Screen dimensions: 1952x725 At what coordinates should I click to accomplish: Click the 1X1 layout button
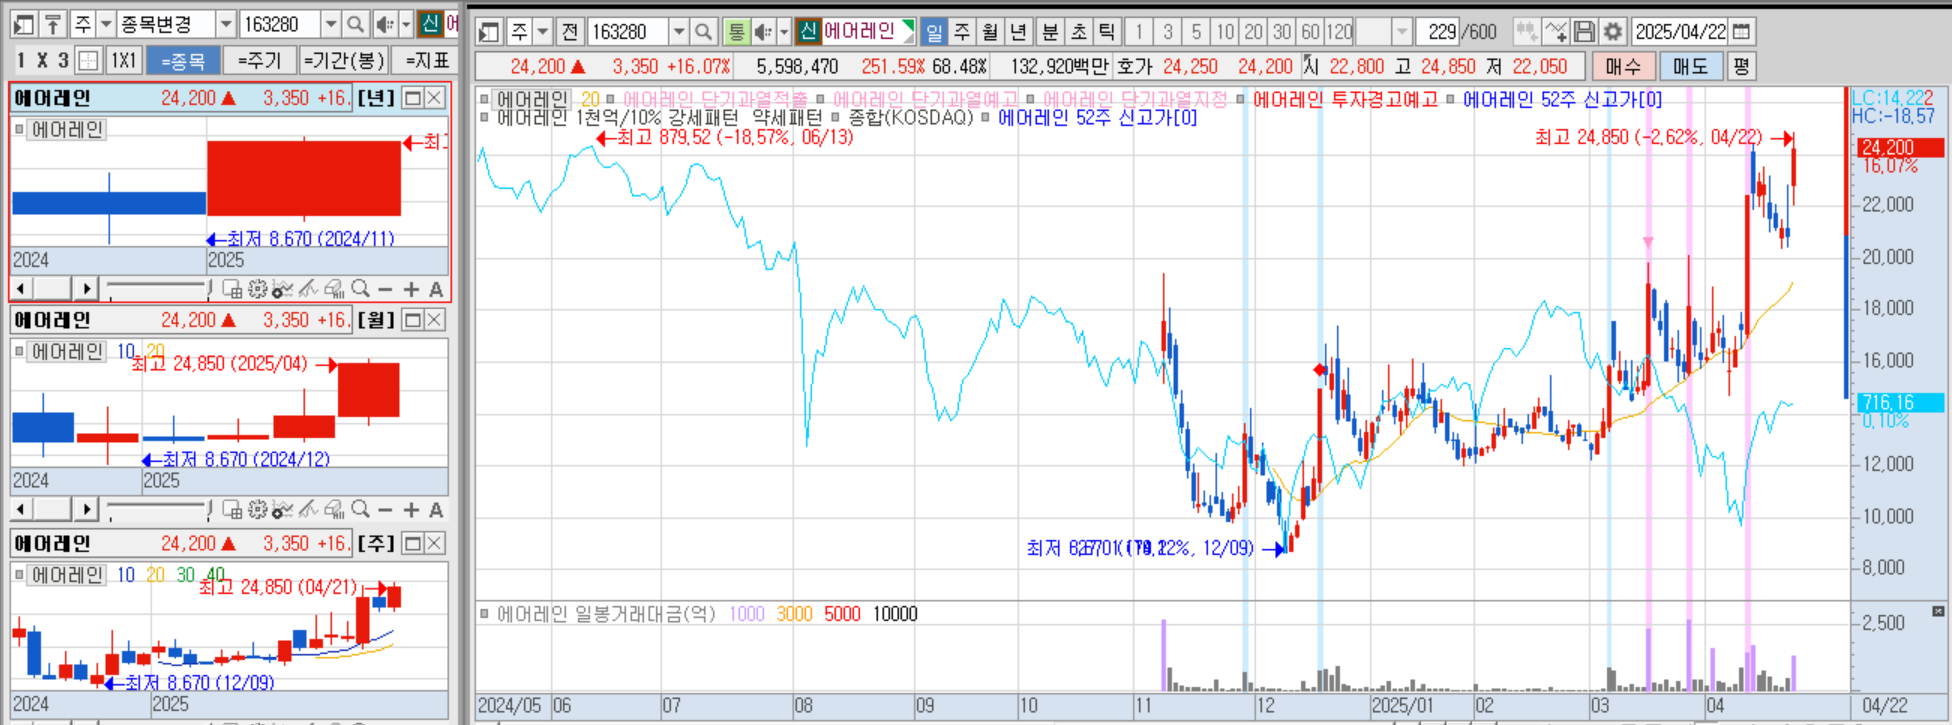click(x=123, y=61)
